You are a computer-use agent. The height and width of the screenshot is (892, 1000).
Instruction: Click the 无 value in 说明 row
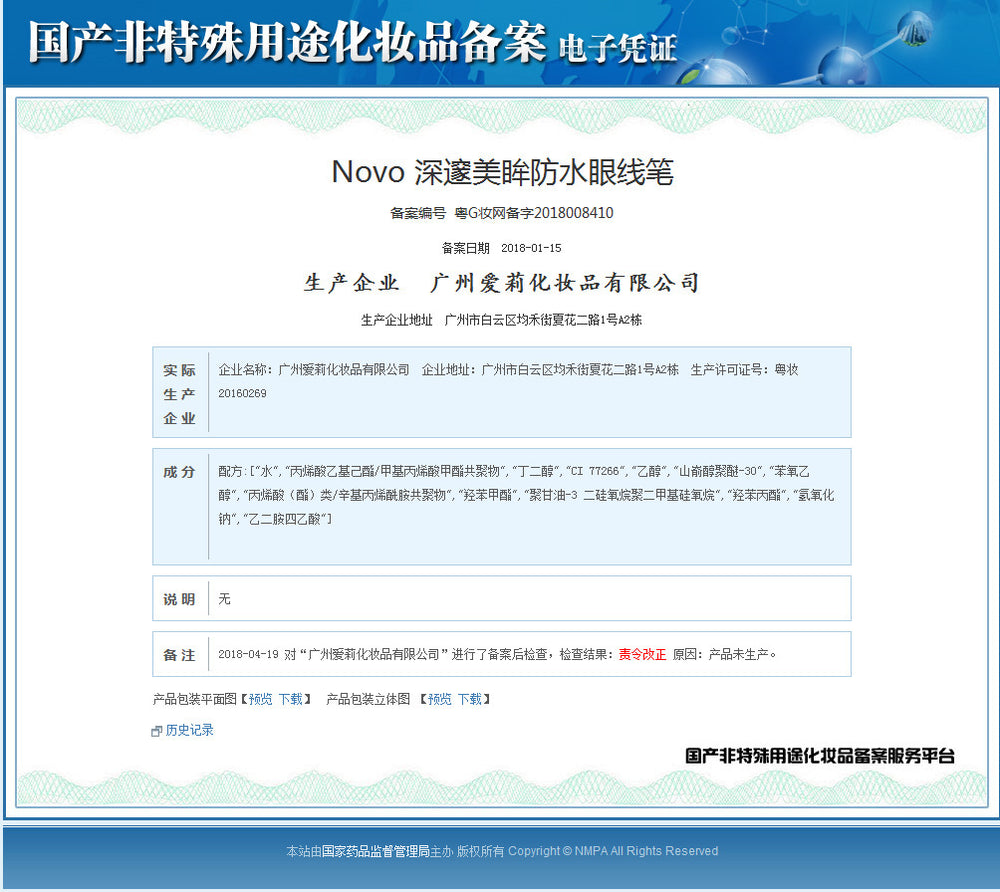(224, 599)
